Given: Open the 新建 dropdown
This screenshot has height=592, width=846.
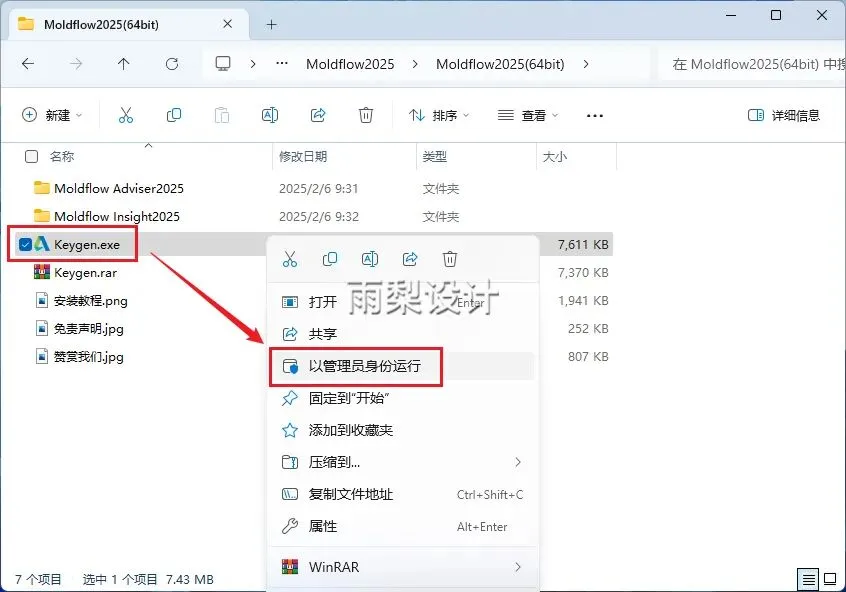Looking at the screenshot, I should point(52,115).
